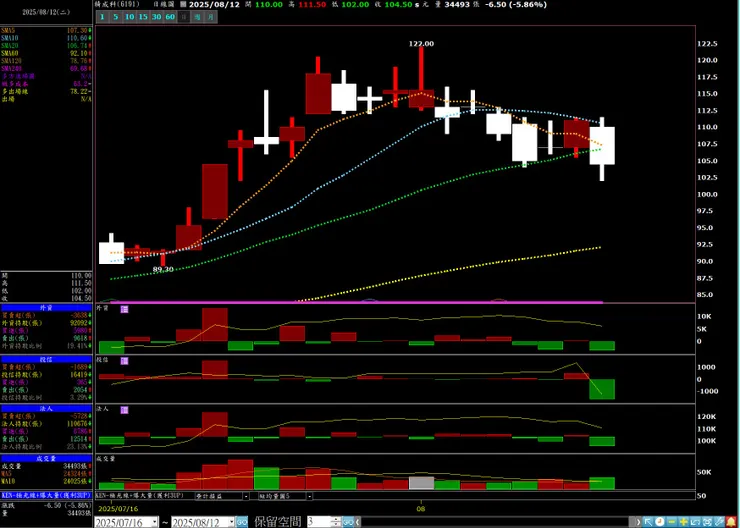Click the SMA5 value 107.30
Screen dimensions: 740x528
pos(78,30)
